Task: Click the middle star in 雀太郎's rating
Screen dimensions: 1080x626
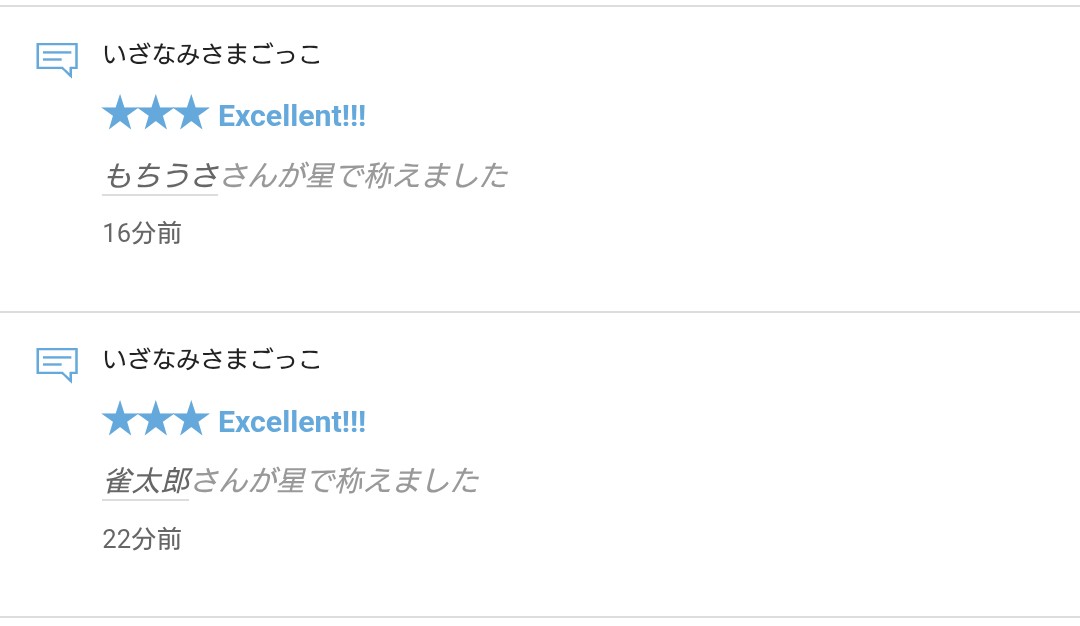Action: coord(156,419)
